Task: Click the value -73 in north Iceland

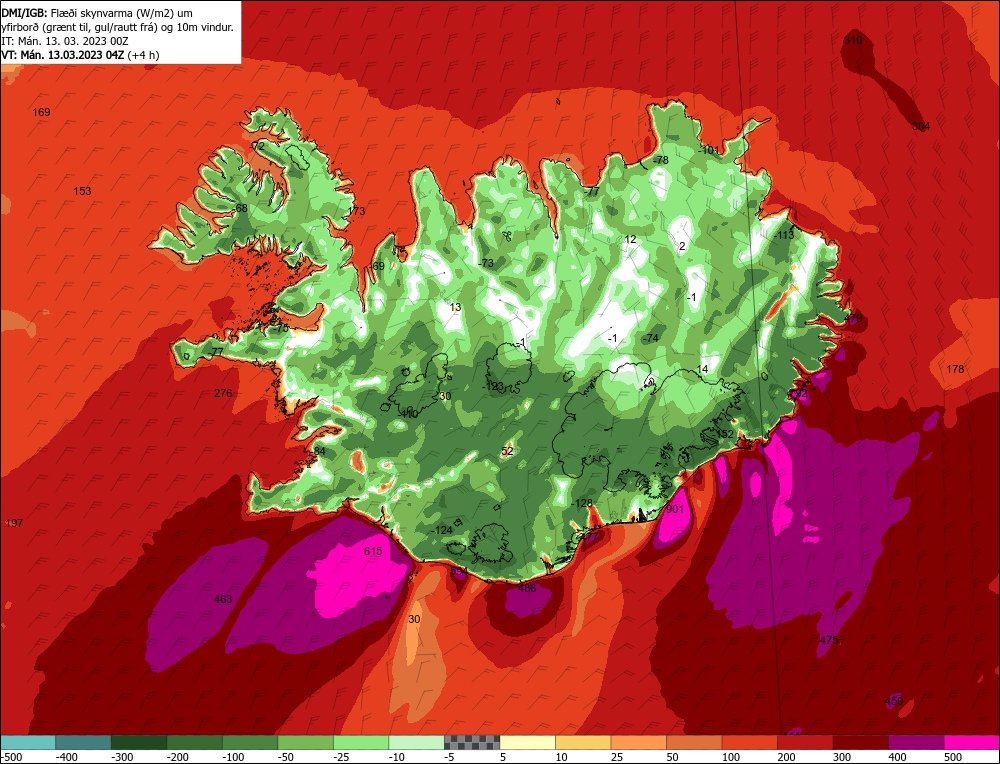Action: [485, 263]
